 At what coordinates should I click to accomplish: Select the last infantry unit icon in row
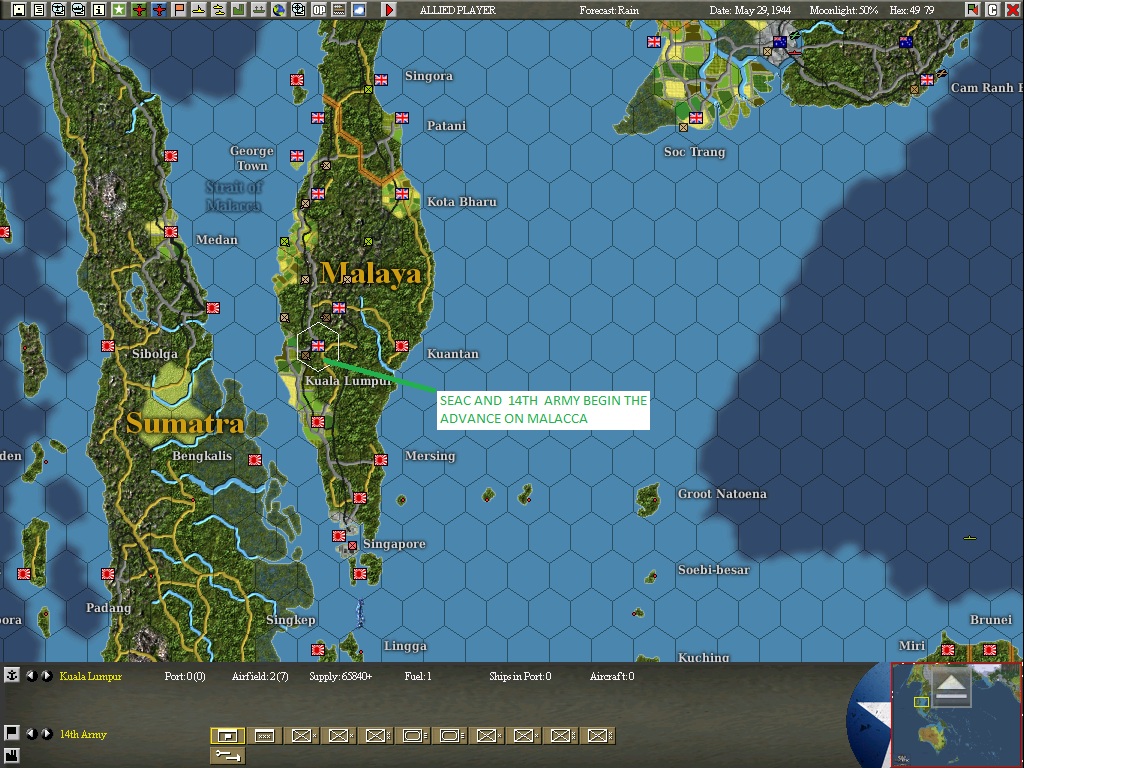pyautogui.click(x=598, y=736)
